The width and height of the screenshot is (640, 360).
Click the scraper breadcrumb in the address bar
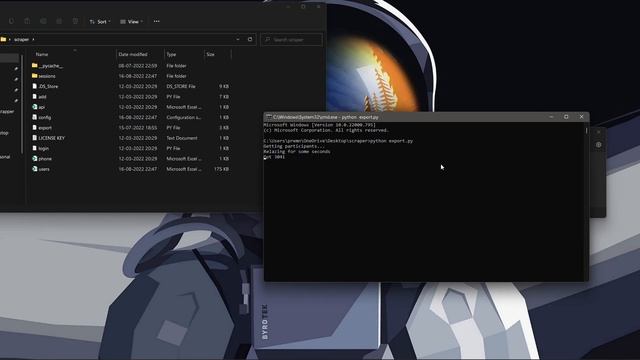(21, 40)
